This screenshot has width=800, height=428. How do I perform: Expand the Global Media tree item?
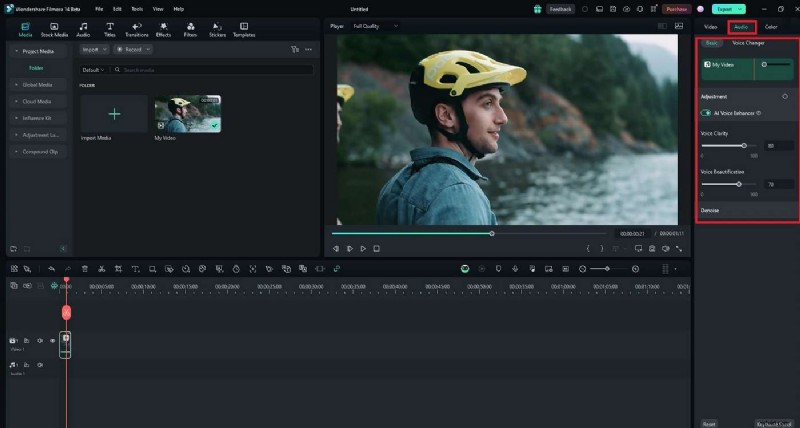[x=35, y=84]
